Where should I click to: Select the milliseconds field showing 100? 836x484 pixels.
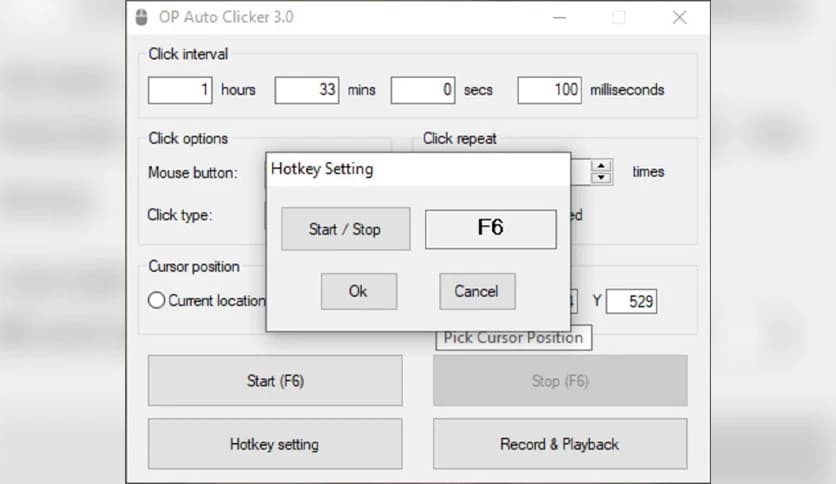(549, 90)
